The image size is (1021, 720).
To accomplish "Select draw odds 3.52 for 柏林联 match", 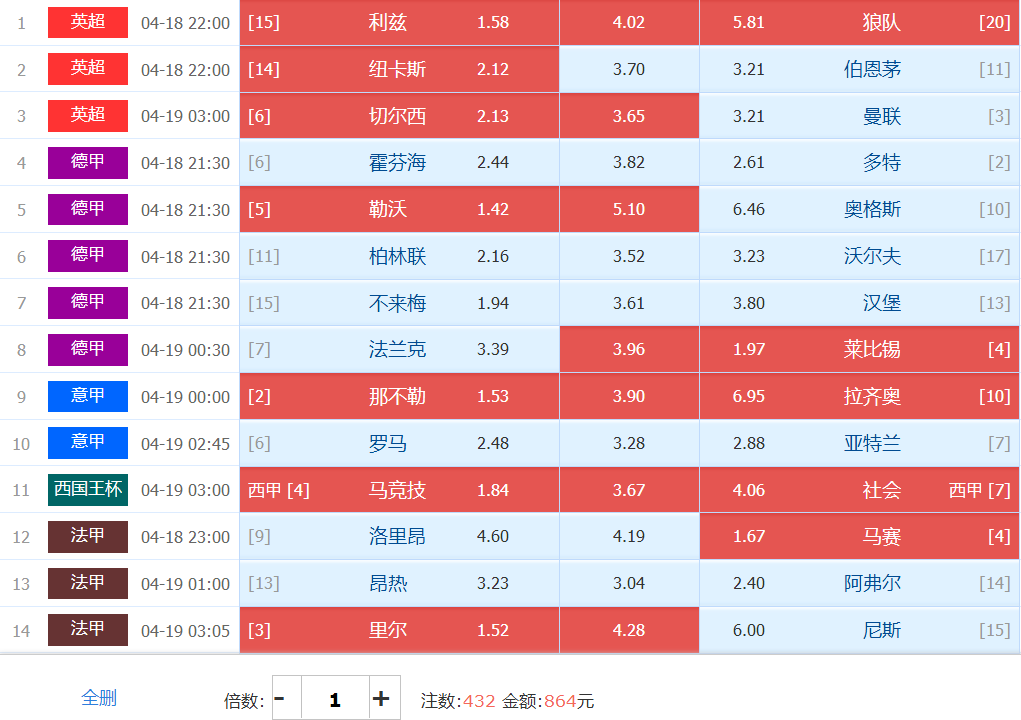I will 629,257.
